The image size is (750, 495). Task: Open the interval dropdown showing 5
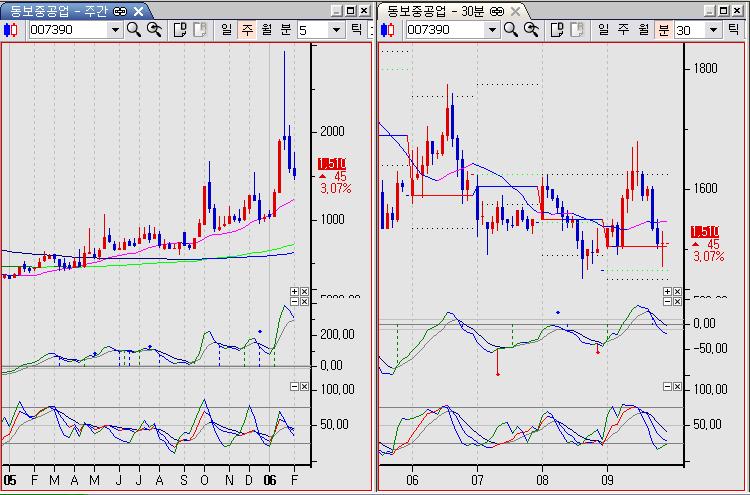(x=336, y=30)
